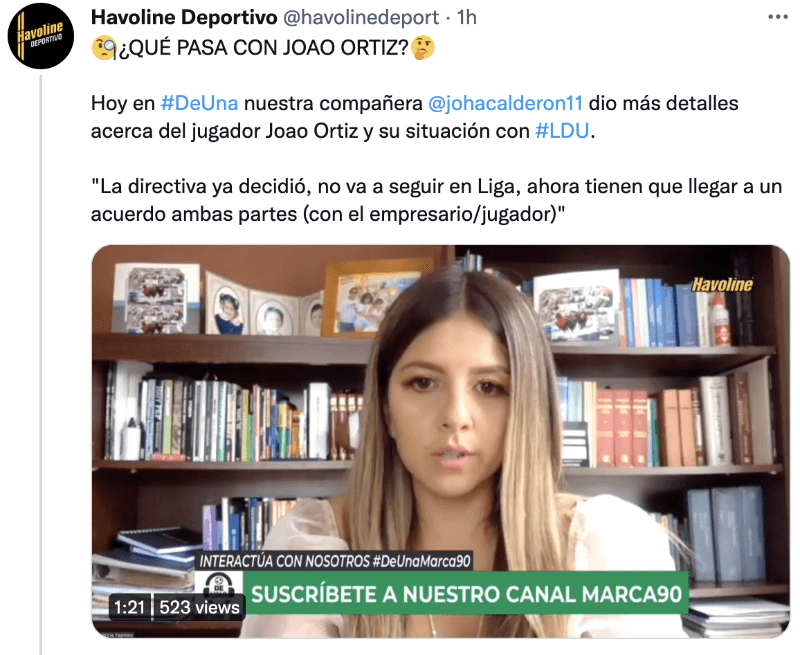Click the quoted directiva statement text
Image resolution: width=800 pixels, height=655 pixels.
click(x=436, y=200)
